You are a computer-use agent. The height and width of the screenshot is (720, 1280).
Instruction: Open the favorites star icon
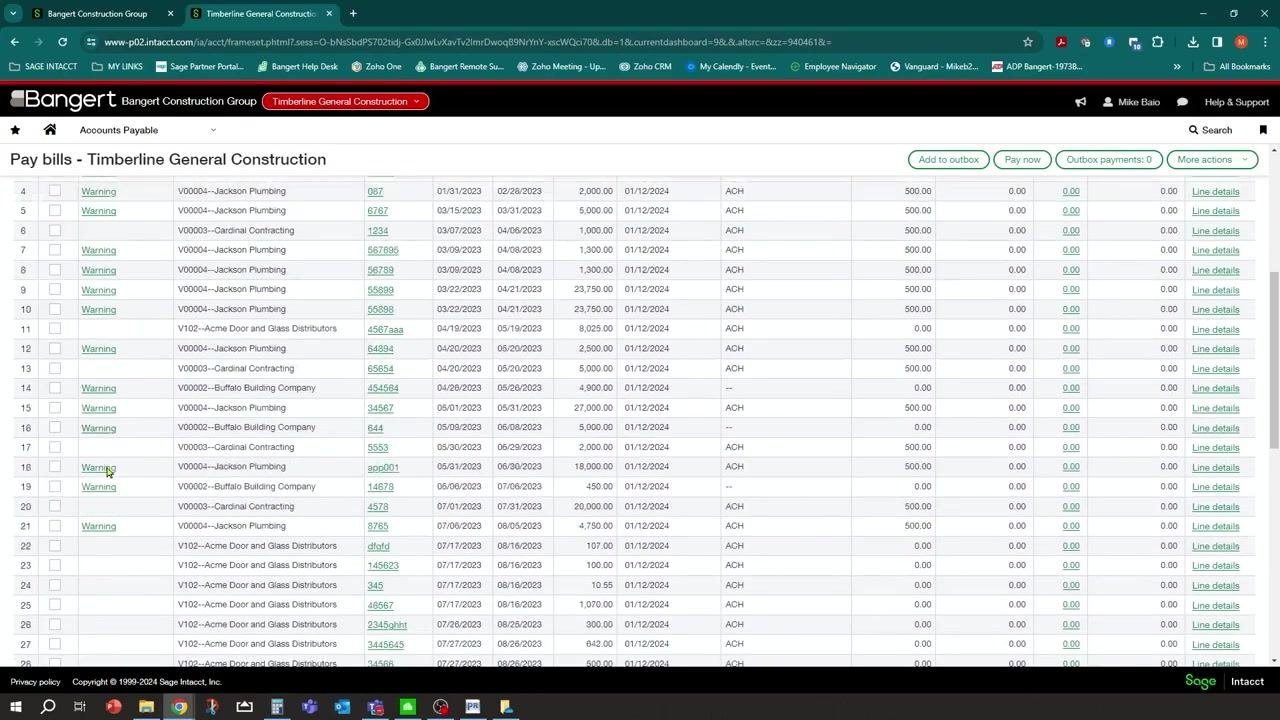[15, 130]
